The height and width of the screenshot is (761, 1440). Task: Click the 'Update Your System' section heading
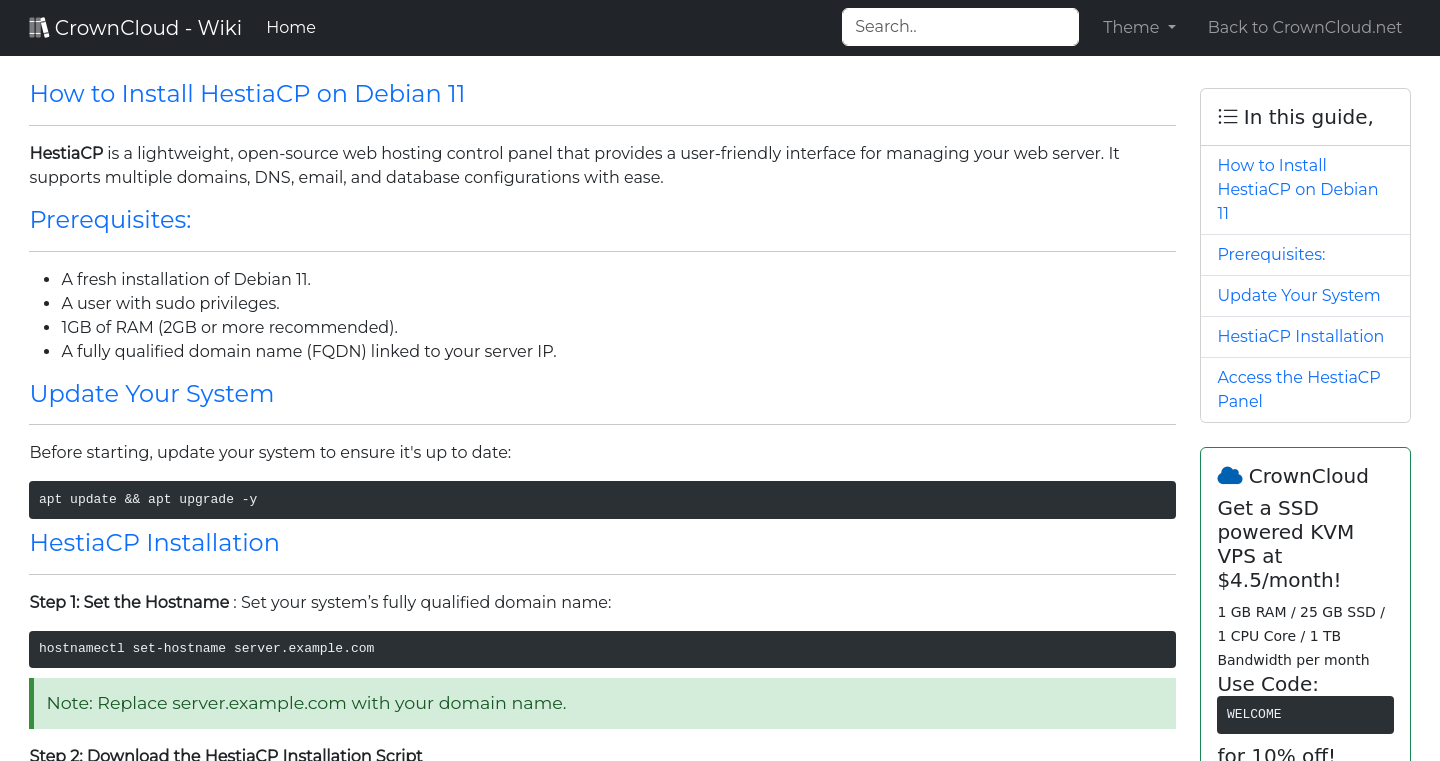(x=152, y=393)
